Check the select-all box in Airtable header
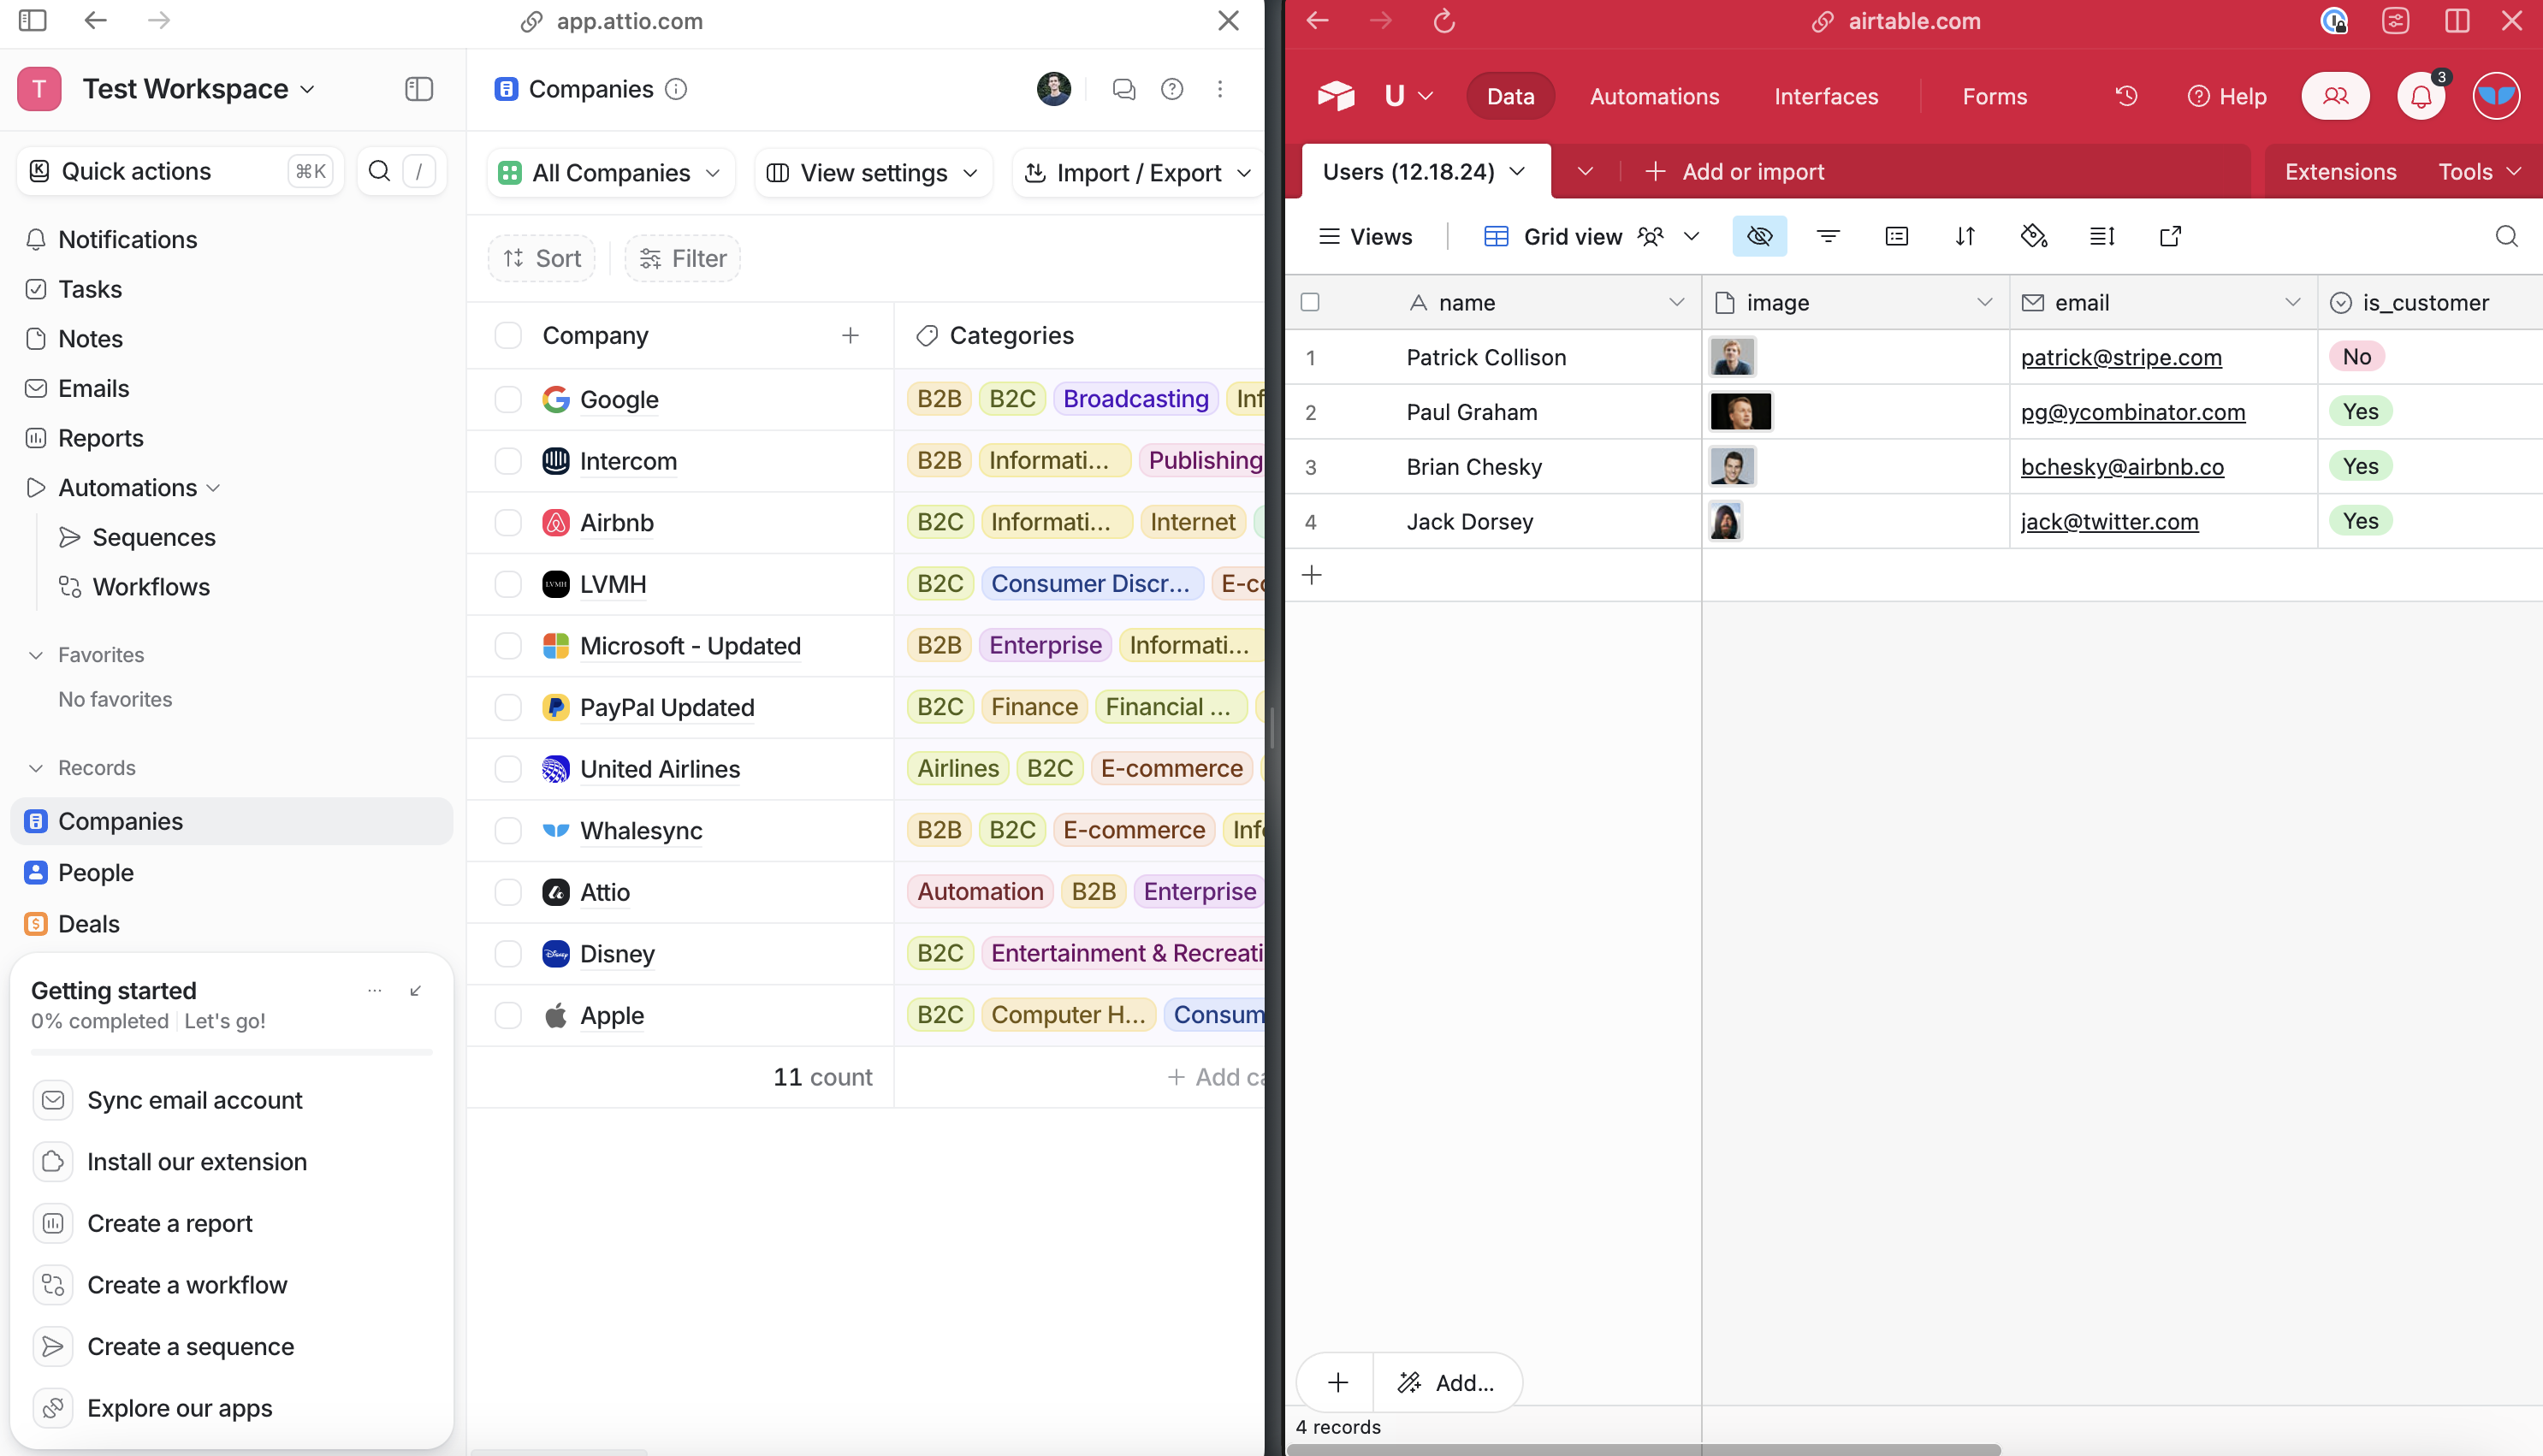The height and width of the screenshot is (1456, 2543). (1310, 302)
